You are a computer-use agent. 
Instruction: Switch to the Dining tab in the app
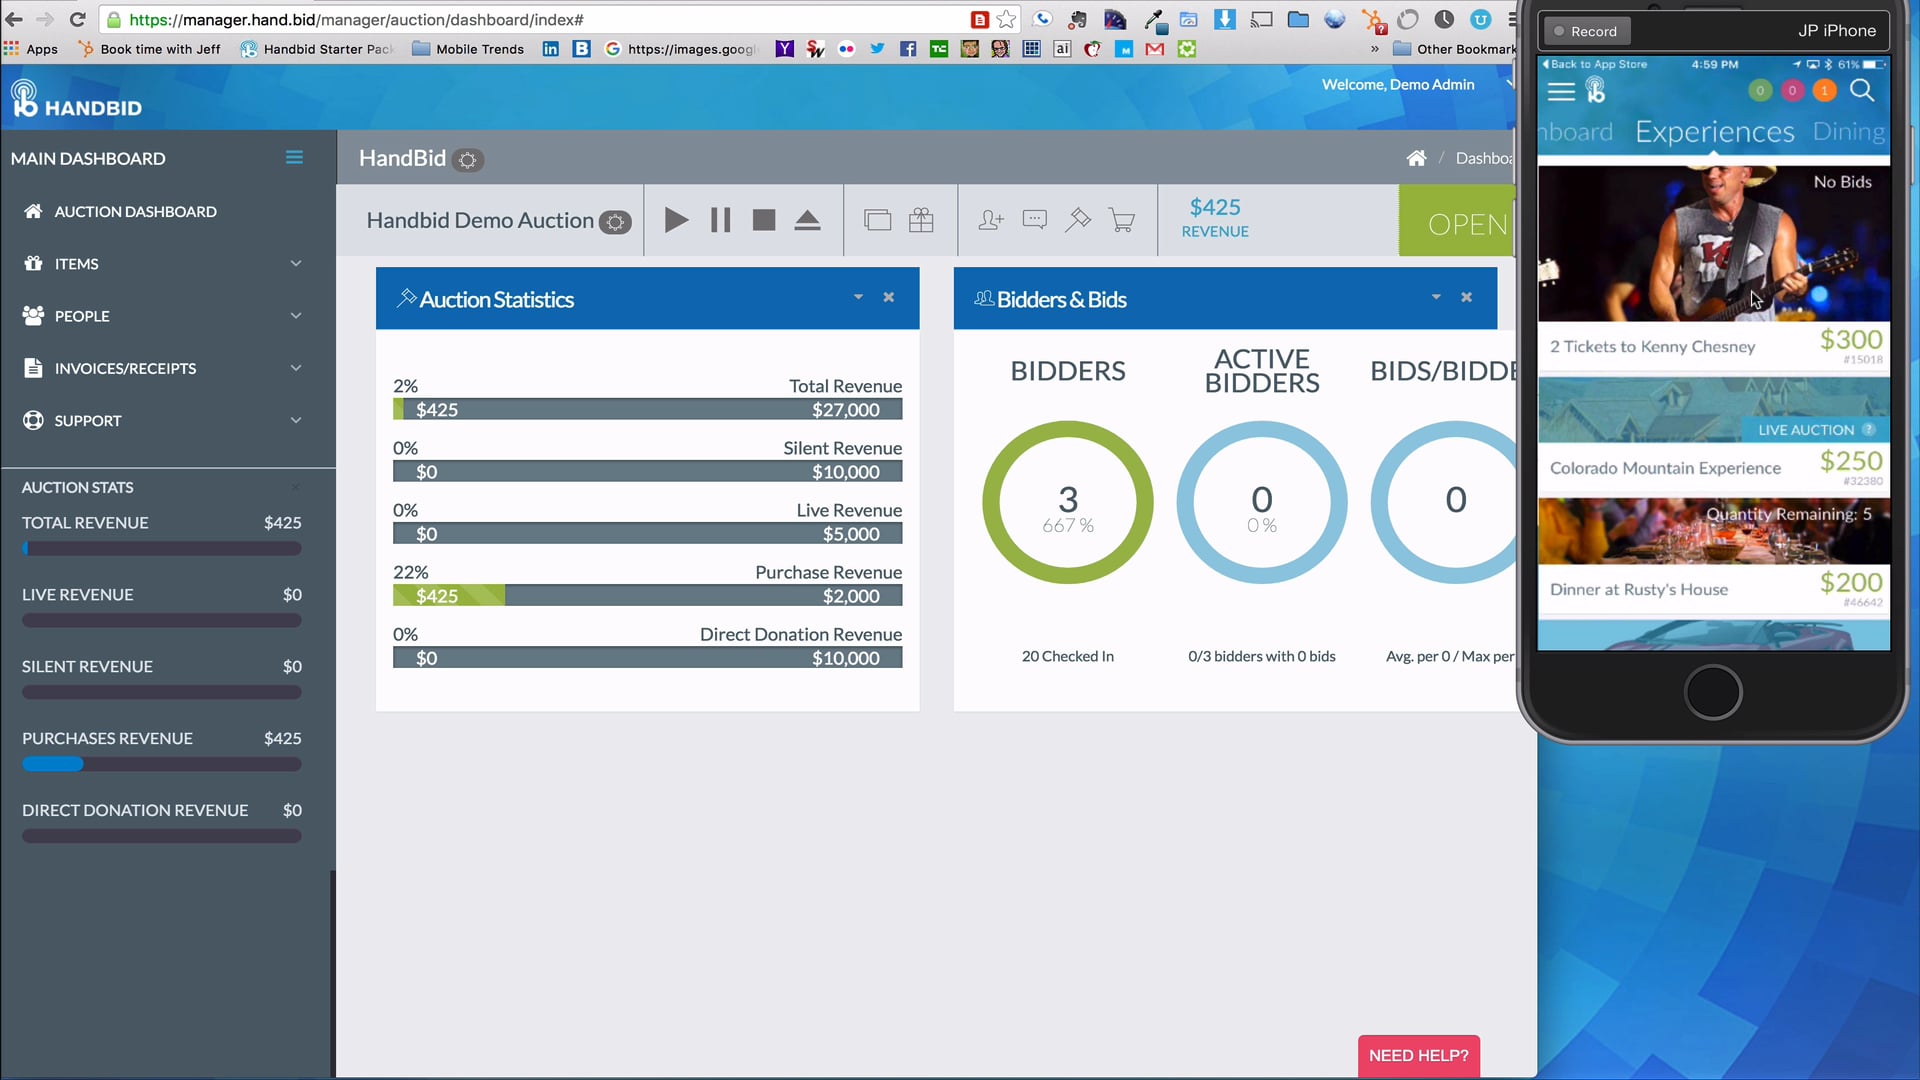(1849, 131)
